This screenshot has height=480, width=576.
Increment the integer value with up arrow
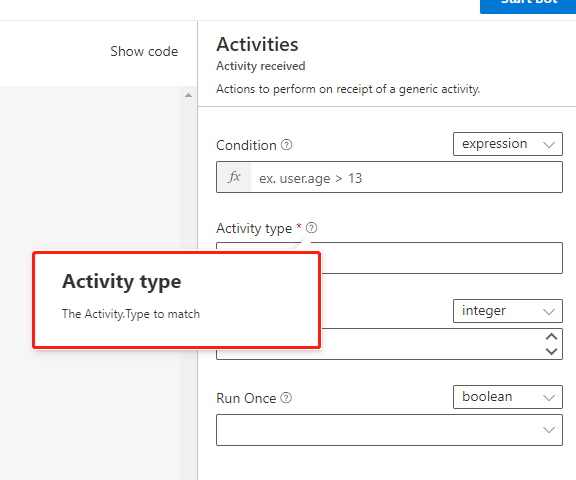[x=551, y=336]
